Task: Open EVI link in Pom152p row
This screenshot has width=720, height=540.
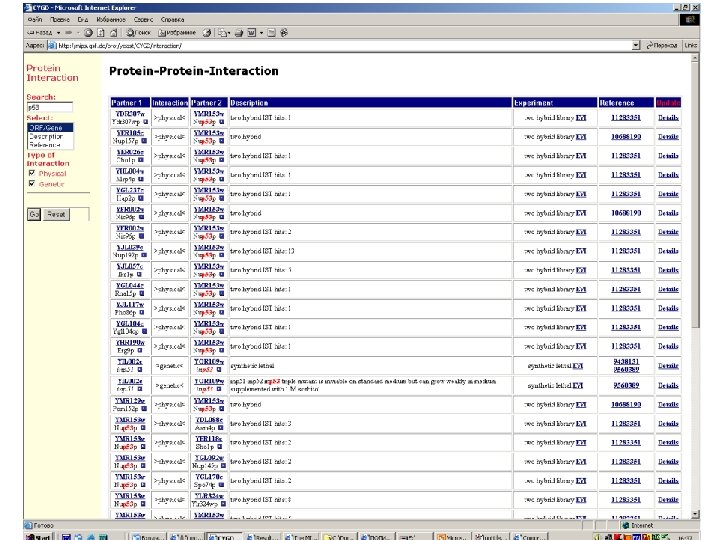Action: pos(581,405)
